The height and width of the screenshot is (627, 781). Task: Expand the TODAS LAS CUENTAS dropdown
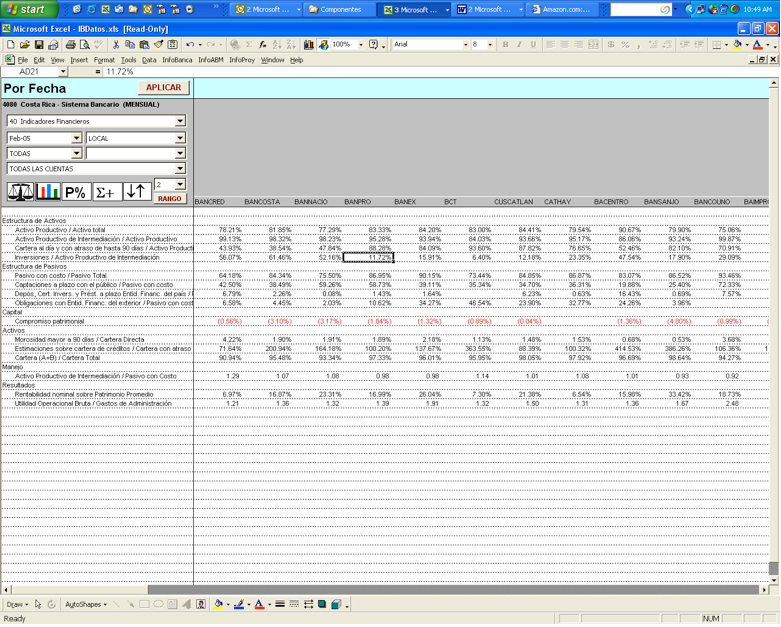(180, 169)
